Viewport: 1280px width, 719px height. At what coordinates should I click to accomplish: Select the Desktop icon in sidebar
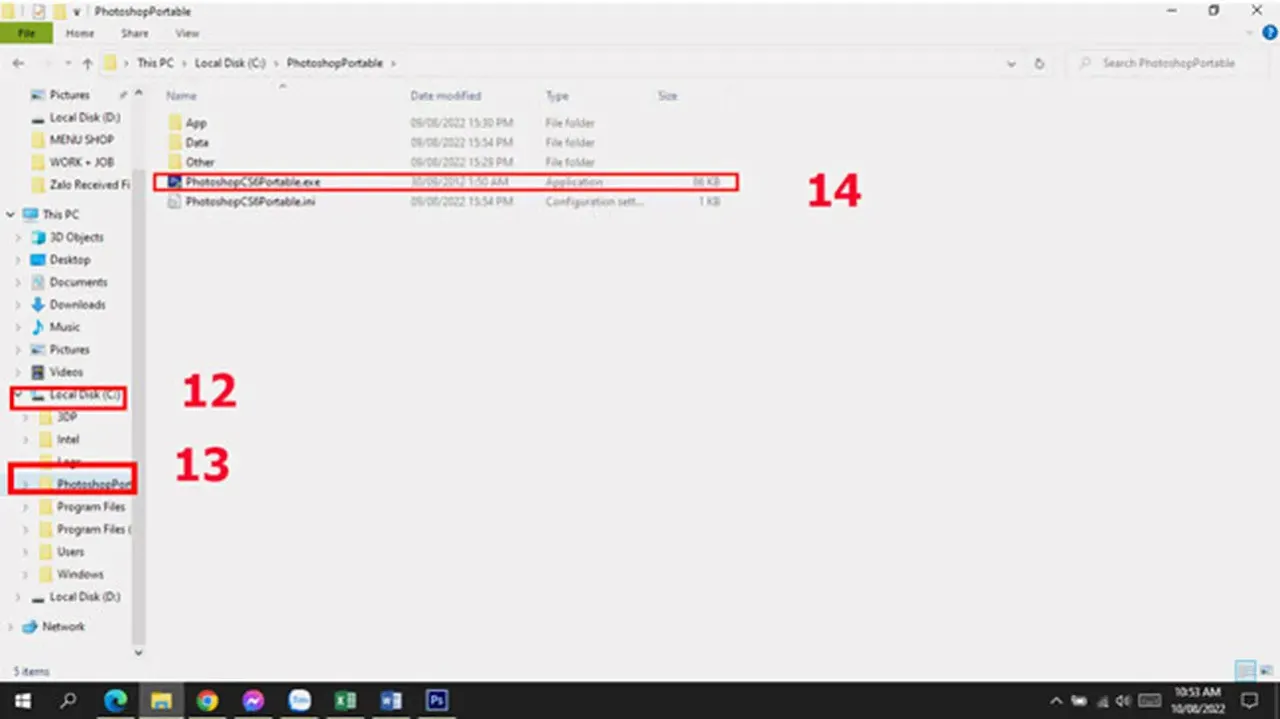[39, 260]
